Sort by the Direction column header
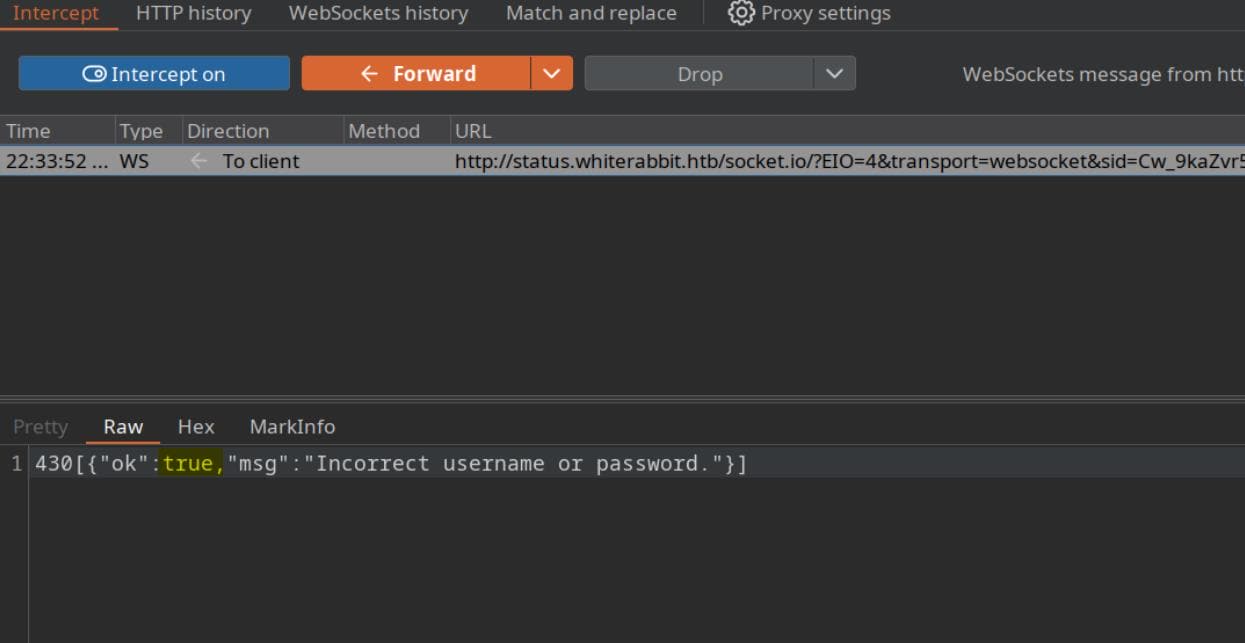Image resolution: width=1245 pixels, height=643 pixels. point(228,131)
